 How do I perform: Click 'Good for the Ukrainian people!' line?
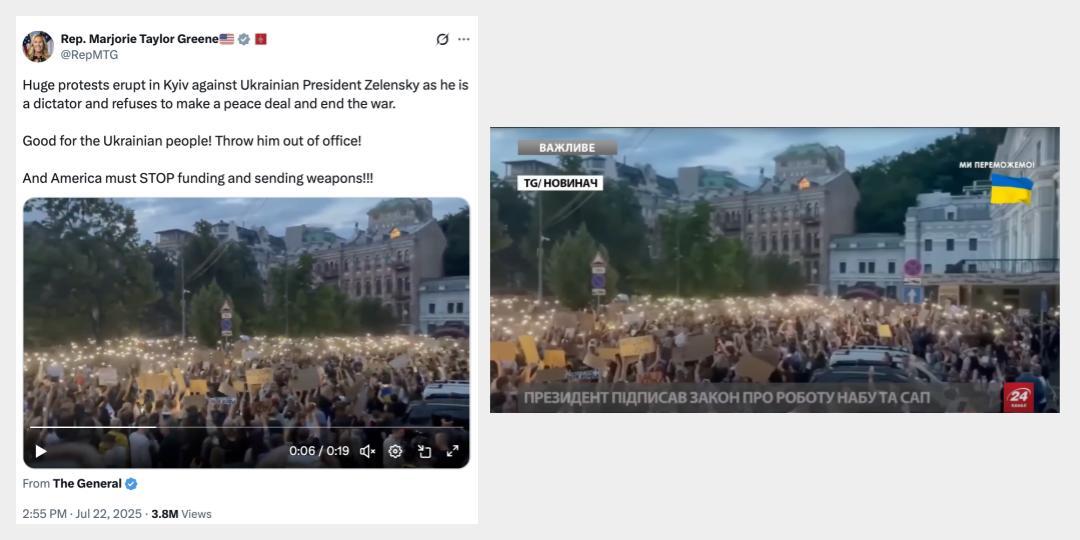(x=117, y=141)
